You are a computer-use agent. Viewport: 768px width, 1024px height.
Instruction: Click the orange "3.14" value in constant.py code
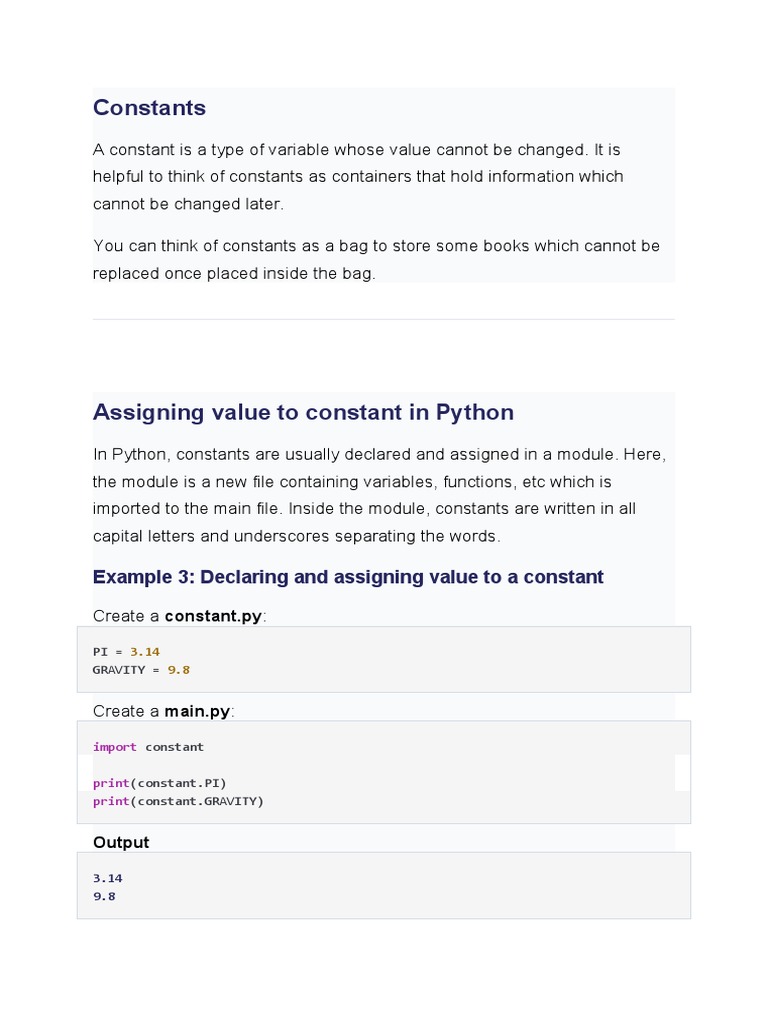[x=145, y=652]
